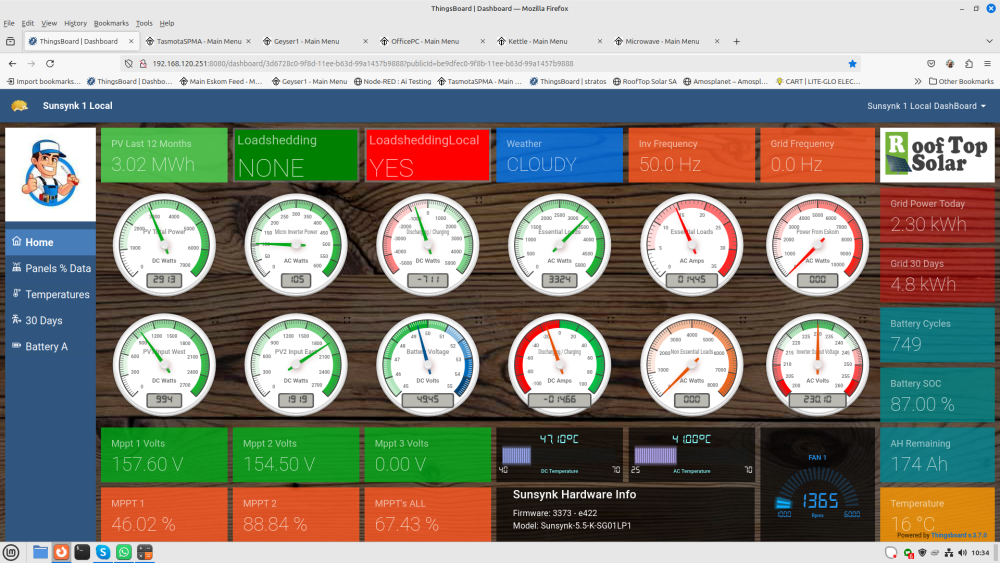Click the Battery SOC 87.00 % card
The height and width of the screenshot is (563, 1000).
click(937, 395)
